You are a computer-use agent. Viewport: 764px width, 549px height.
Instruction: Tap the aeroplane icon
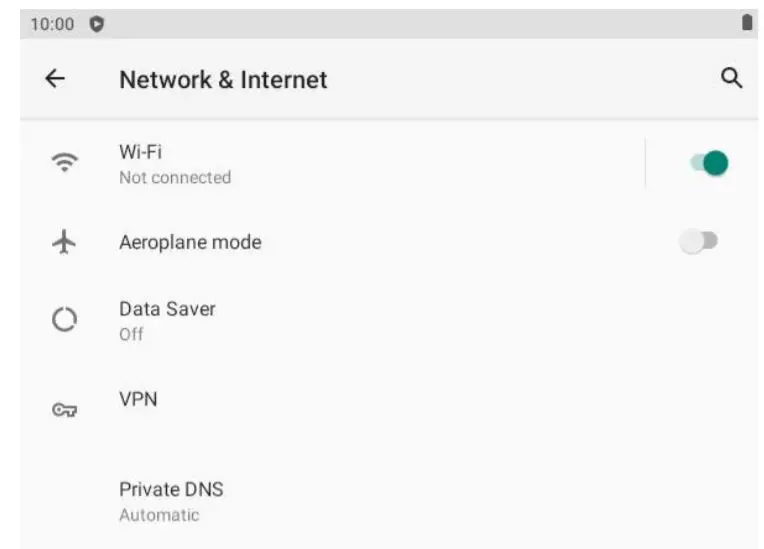(x=64, y=242)
